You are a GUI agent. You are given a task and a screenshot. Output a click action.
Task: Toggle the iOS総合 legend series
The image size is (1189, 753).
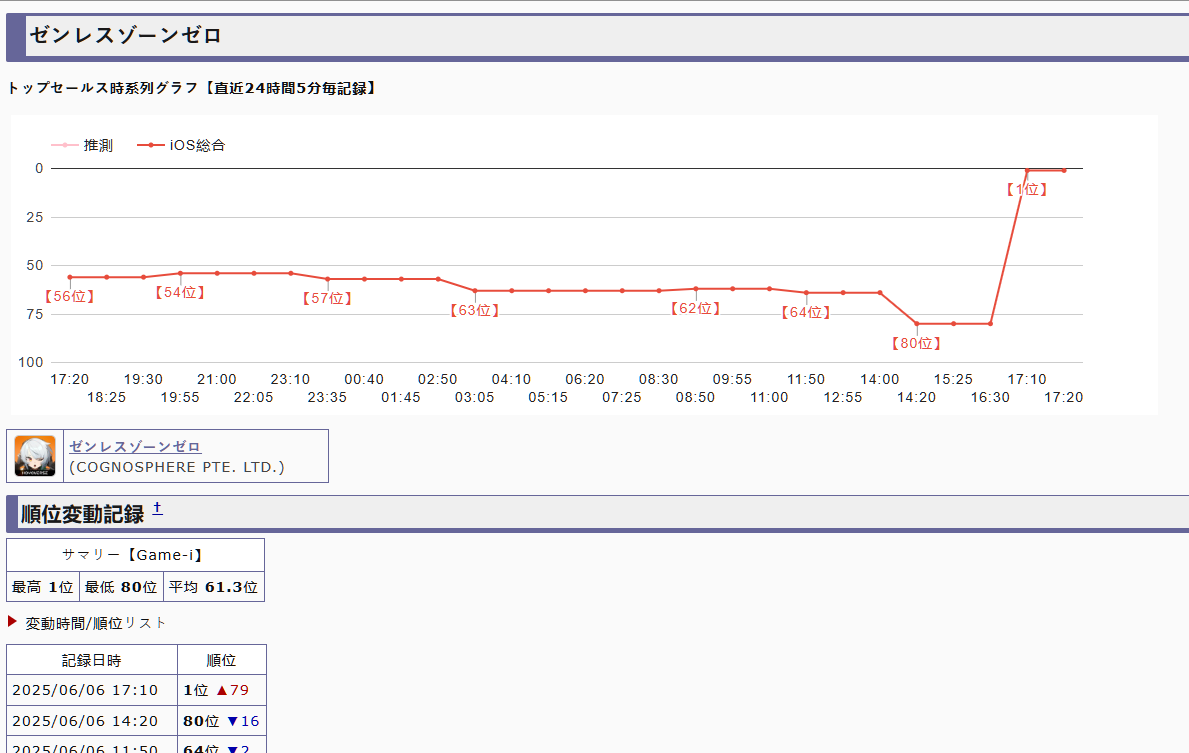pyautogui.click(x=181, y=145)
